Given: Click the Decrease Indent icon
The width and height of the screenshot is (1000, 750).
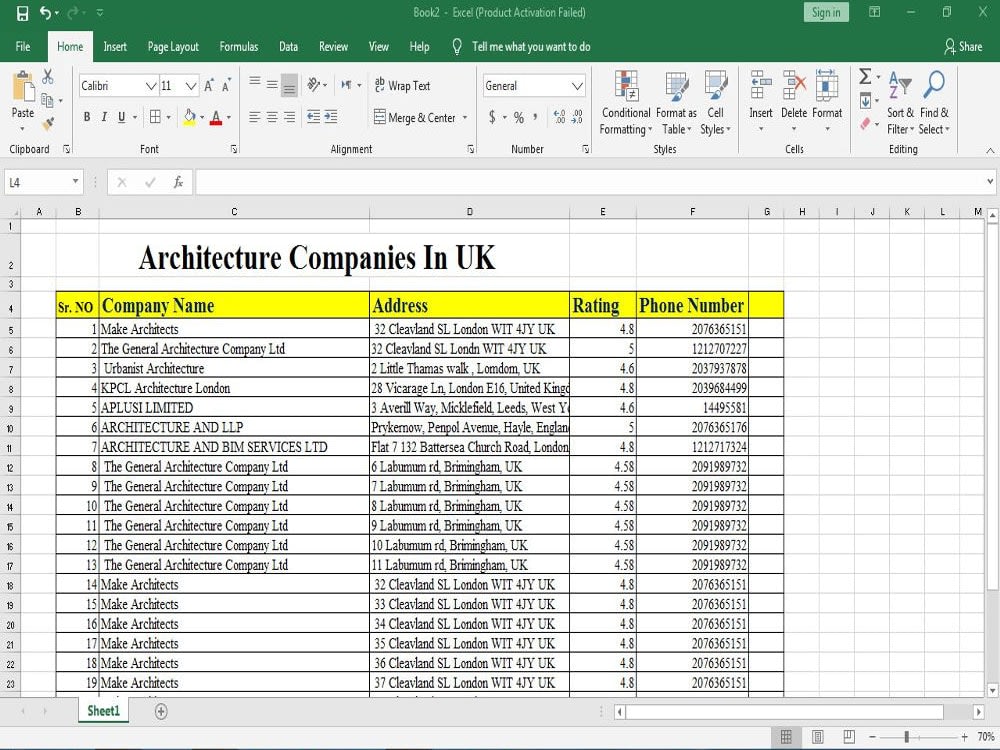Looking at the screenshot, I should tap(313, 117).
